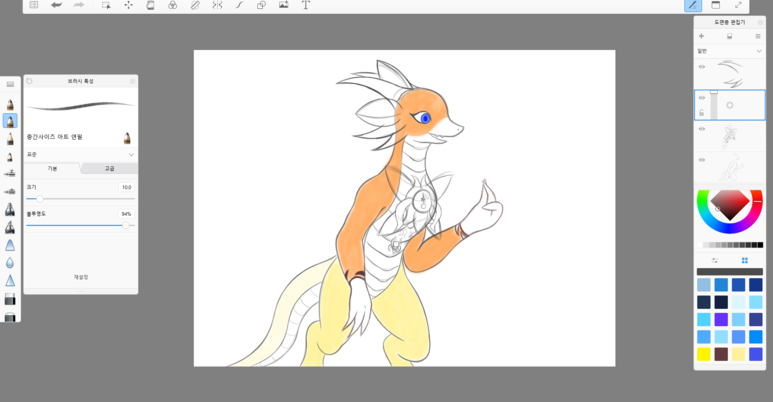
Task: Click the saturation diamond in color wheel
Action: pyautogui.click(x=730, y=203)
